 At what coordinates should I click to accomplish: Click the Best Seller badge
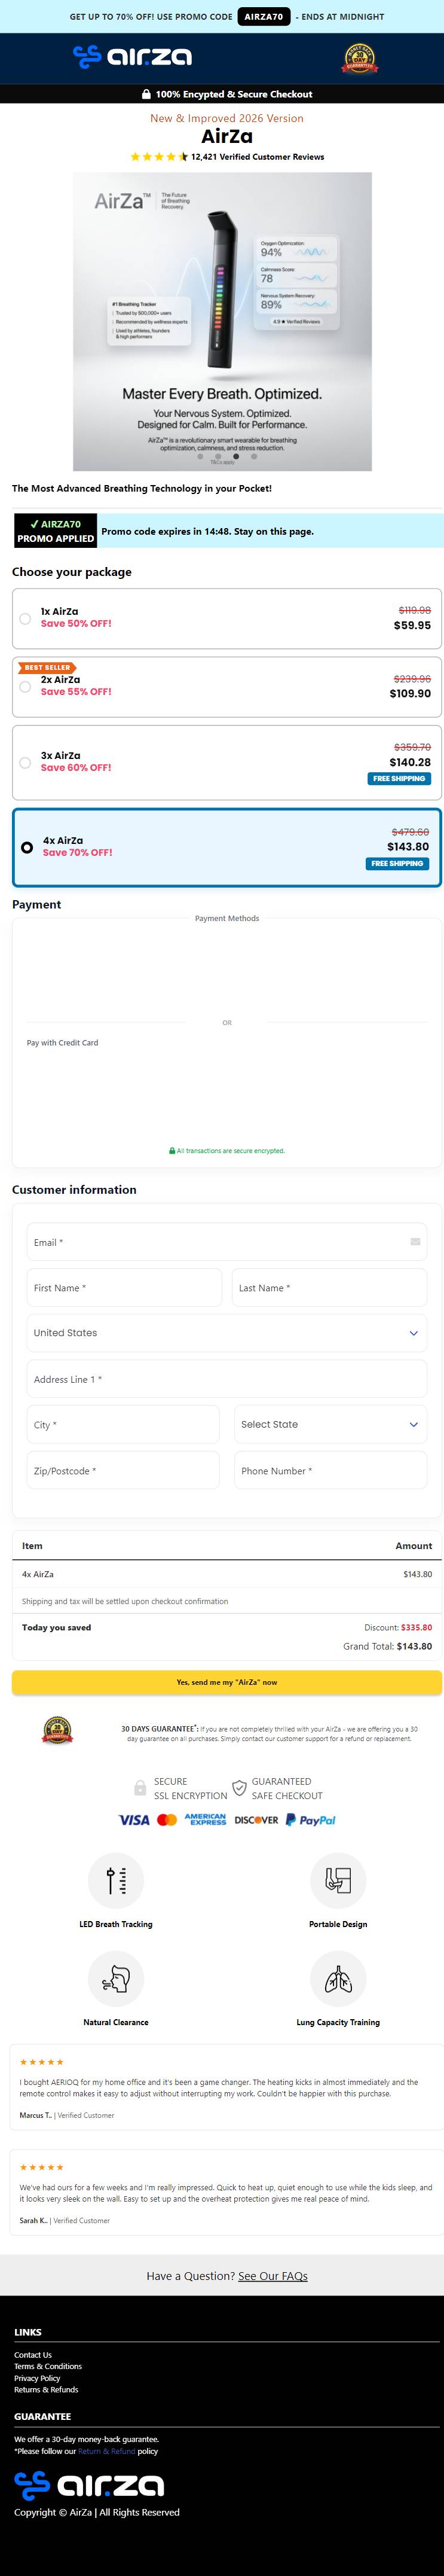click(47, 667)
